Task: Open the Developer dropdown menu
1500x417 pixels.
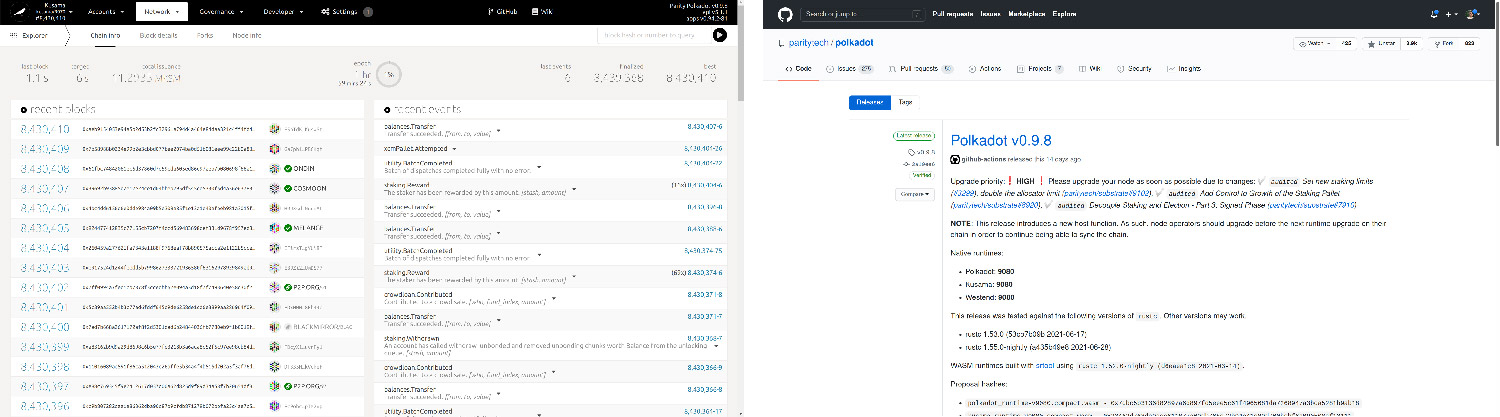Action: click(283, 12)
